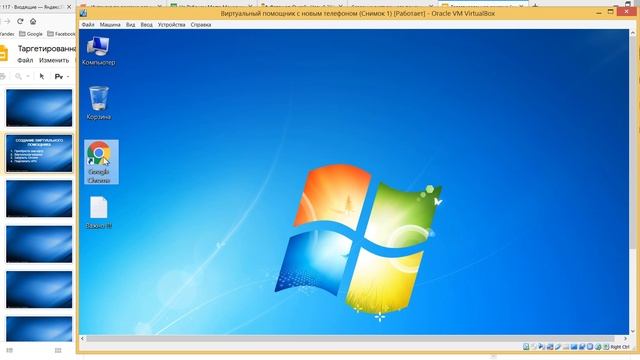Screen dimensions: 640x360
Task: Minimize the VirtualBox window
Action: (x=598, y=13)
